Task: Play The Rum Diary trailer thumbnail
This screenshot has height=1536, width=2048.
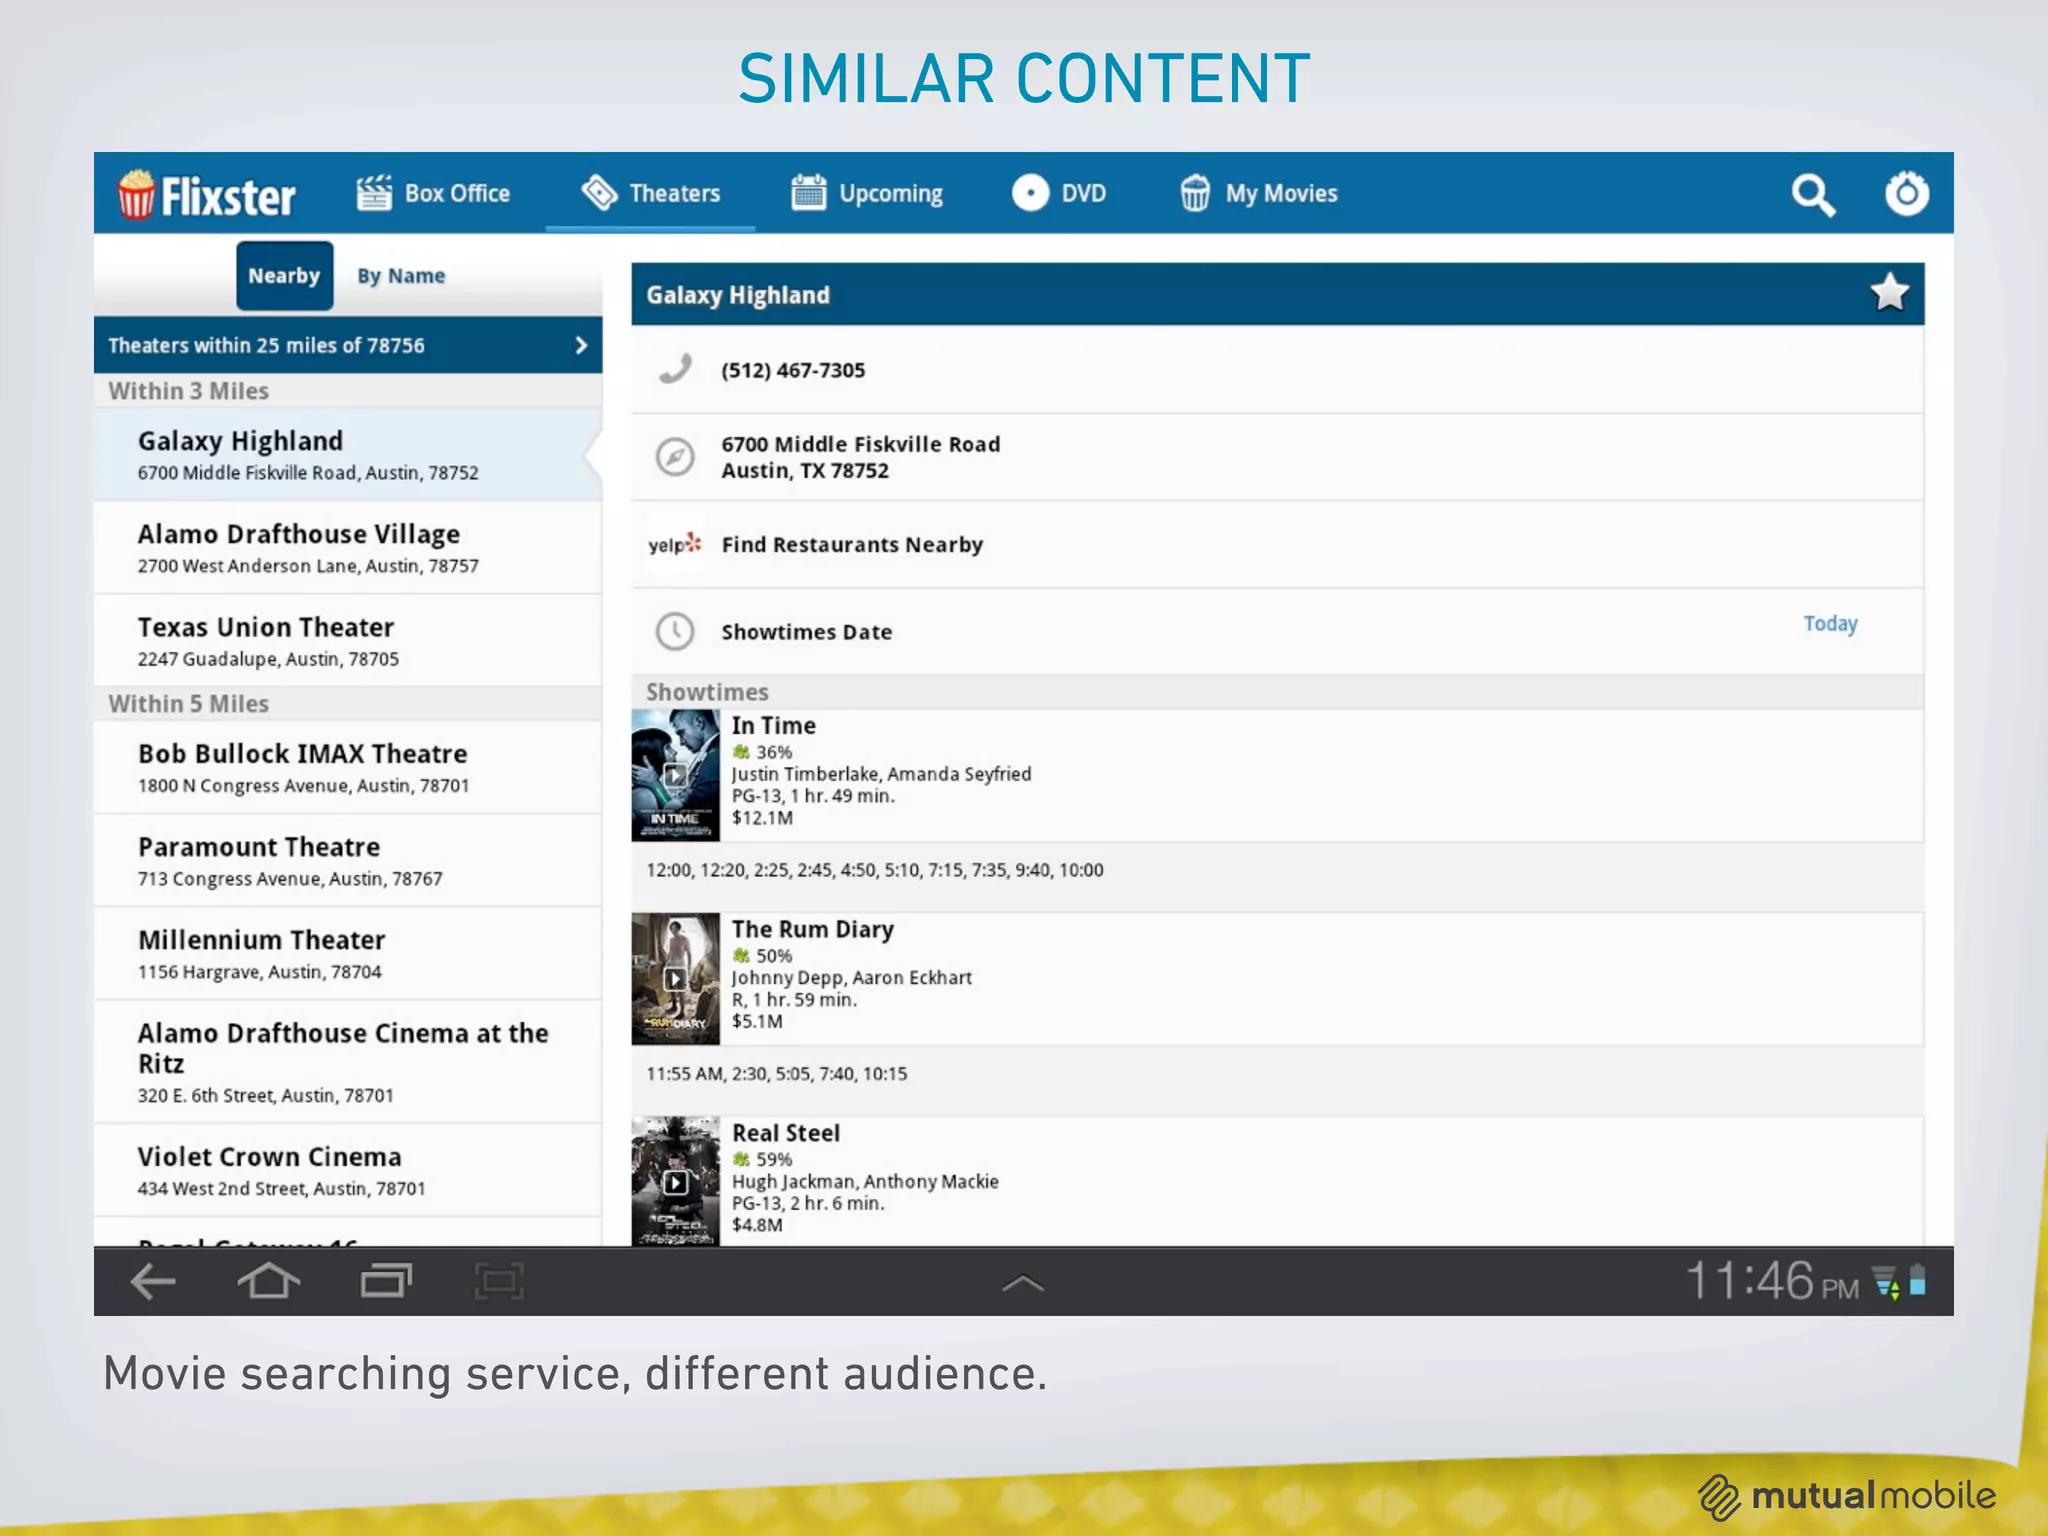Action: tap(675, 979)
